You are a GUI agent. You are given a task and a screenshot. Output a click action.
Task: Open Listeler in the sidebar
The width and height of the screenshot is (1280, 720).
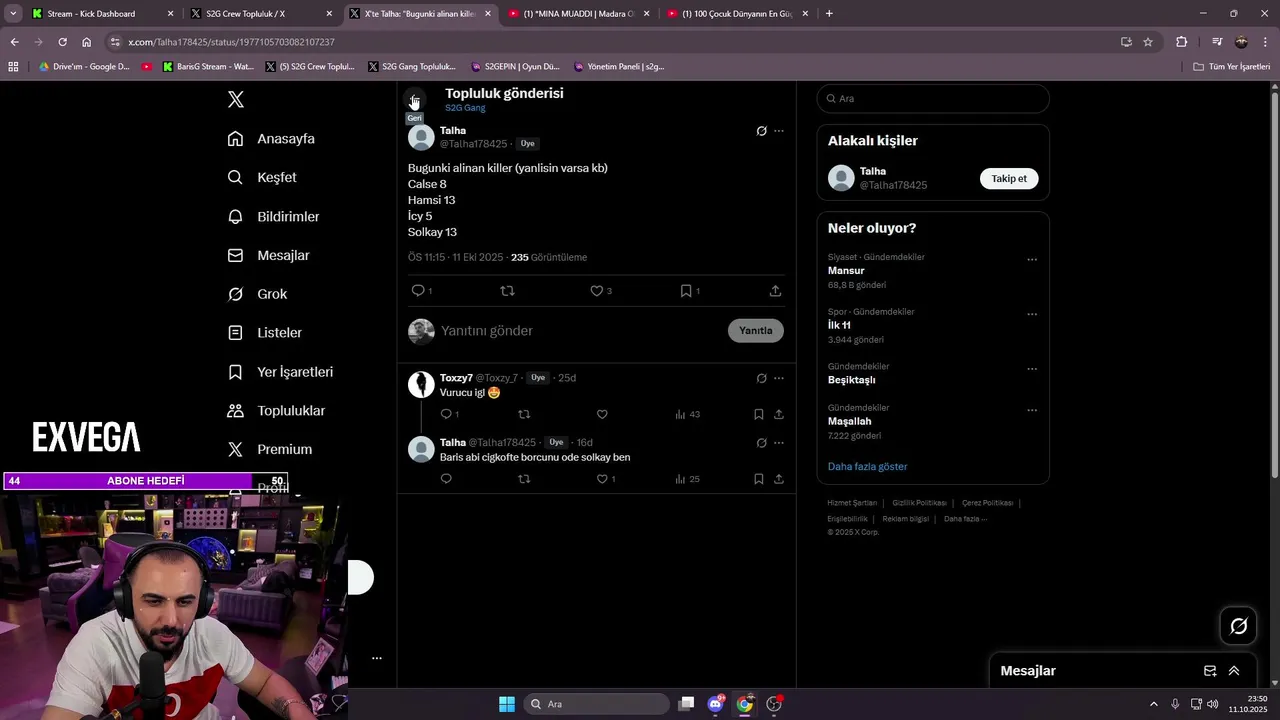click(x=264, y=332)
